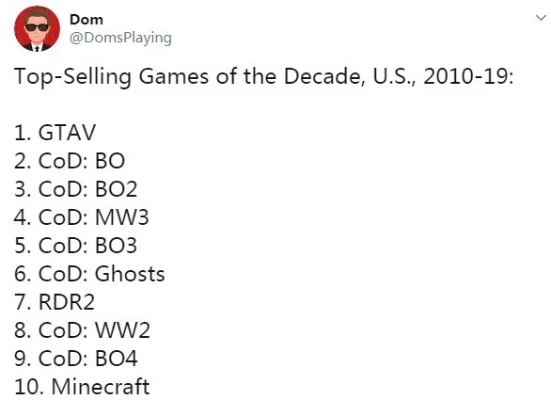Click the word 'Games' in the headline

click(174, 76)
